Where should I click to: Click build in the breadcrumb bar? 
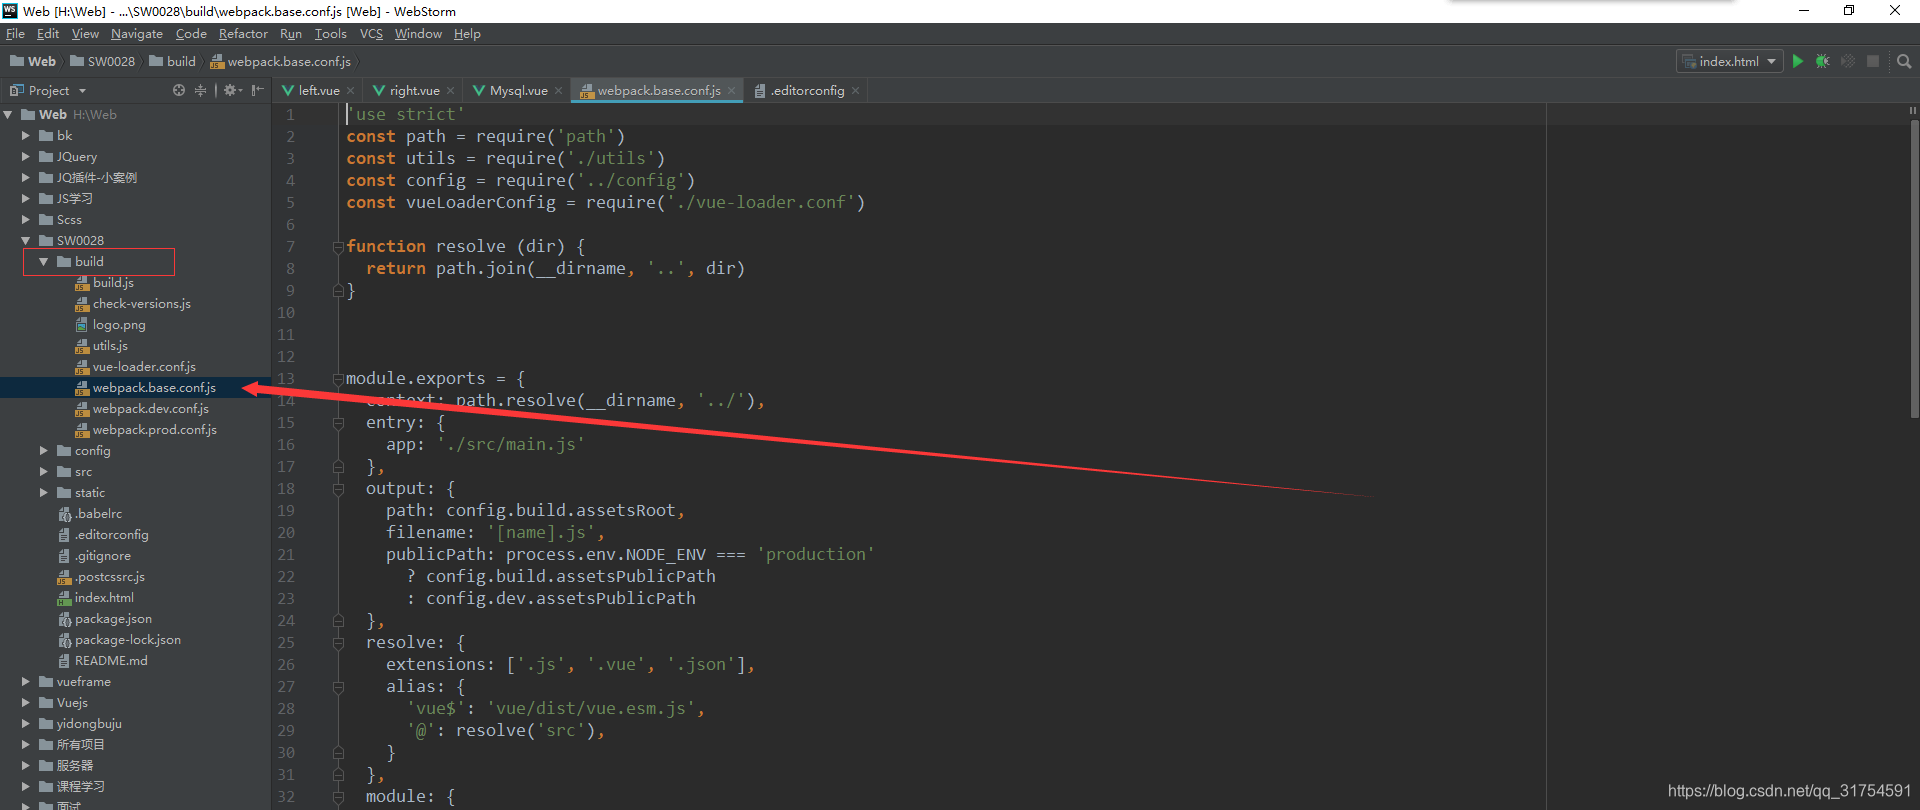173,61
